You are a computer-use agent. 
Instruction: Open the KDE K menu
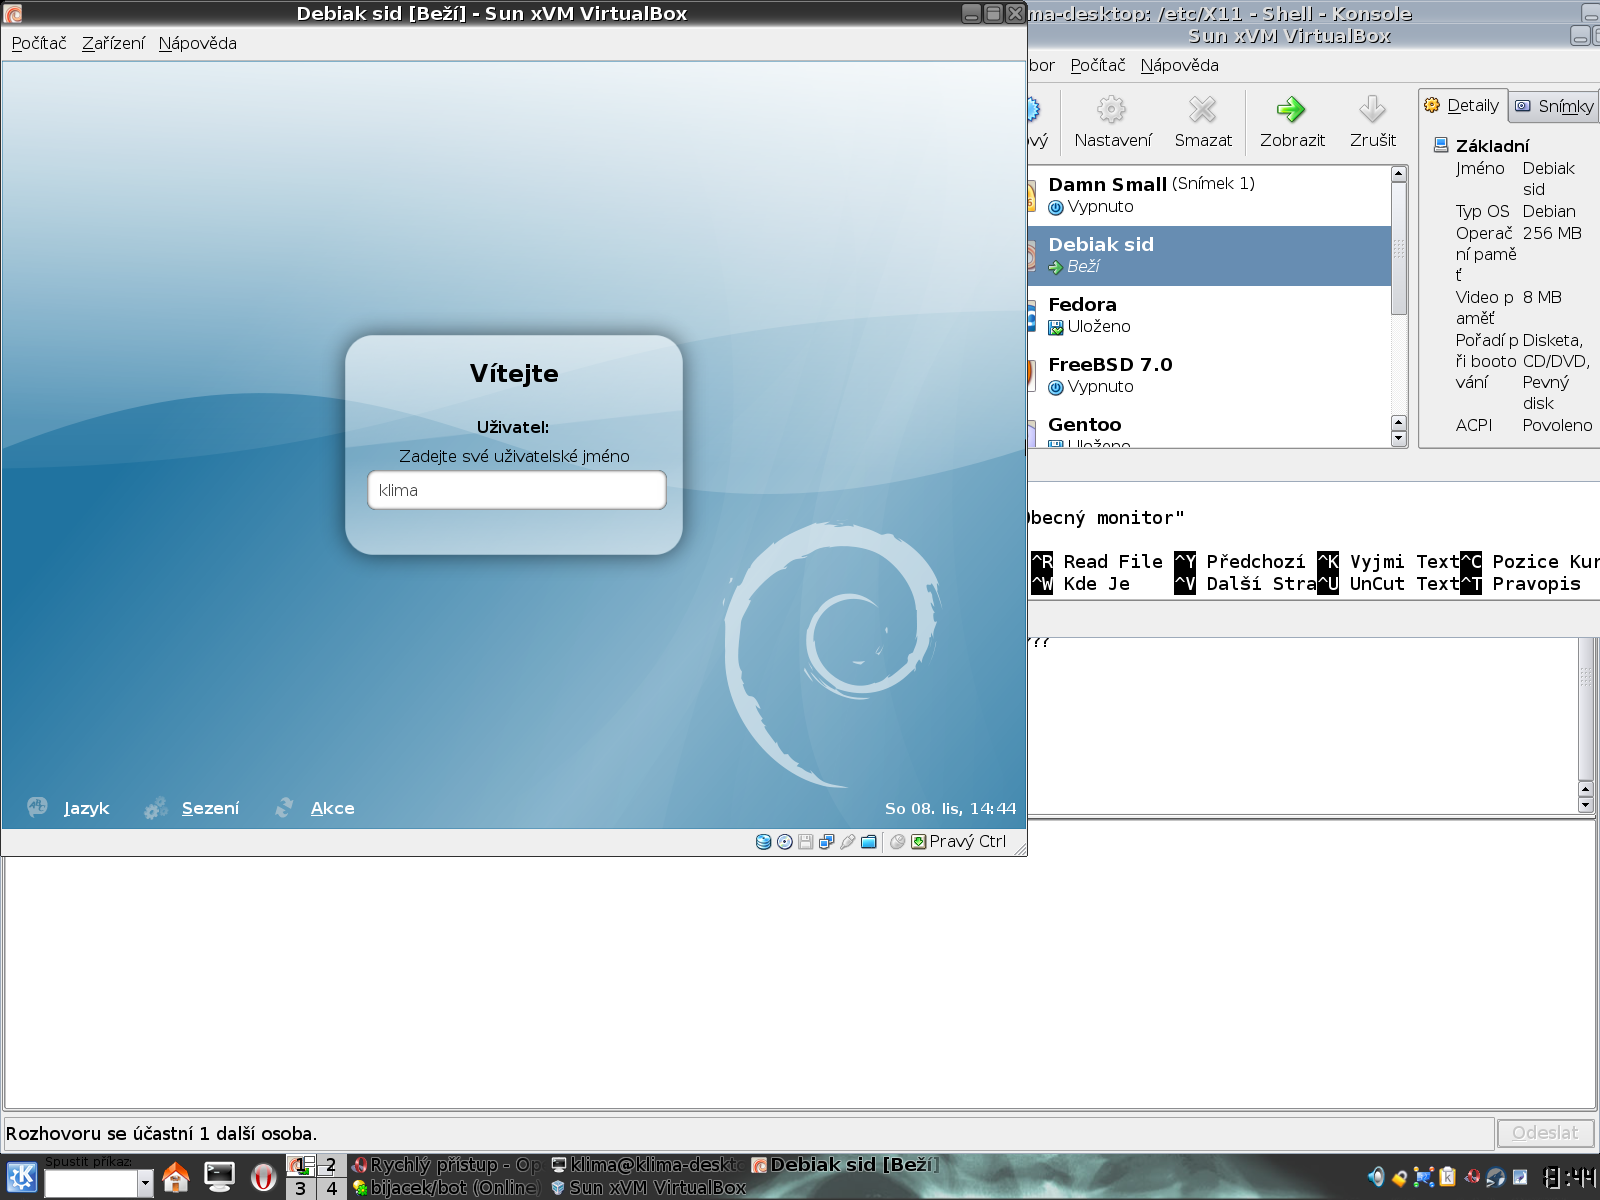22,1177
